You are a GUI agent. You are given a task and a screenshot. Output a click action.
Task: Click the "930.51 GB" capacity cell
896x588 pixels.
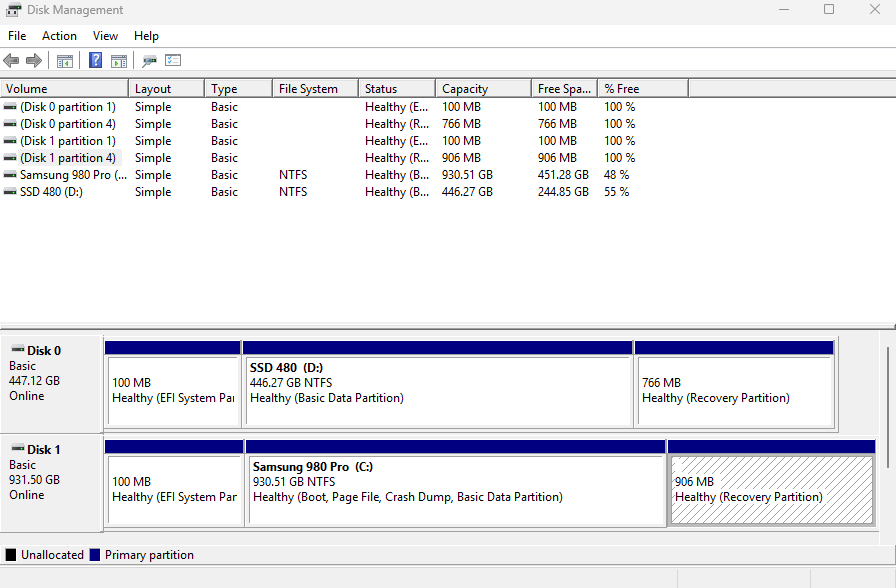pos(467,175)
